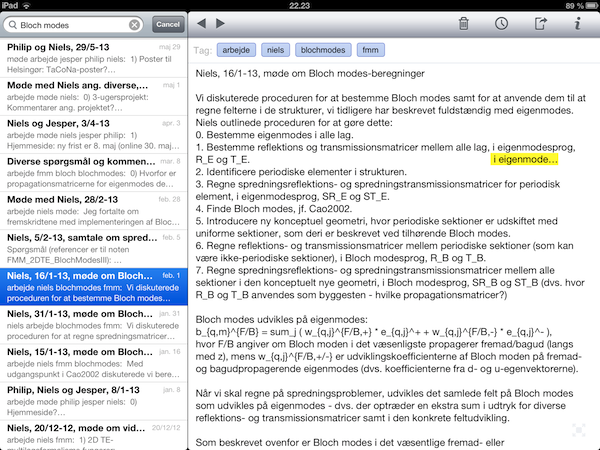Tap the clock showing 22.23
Screen dimensions: 600x450
(300, 5)
